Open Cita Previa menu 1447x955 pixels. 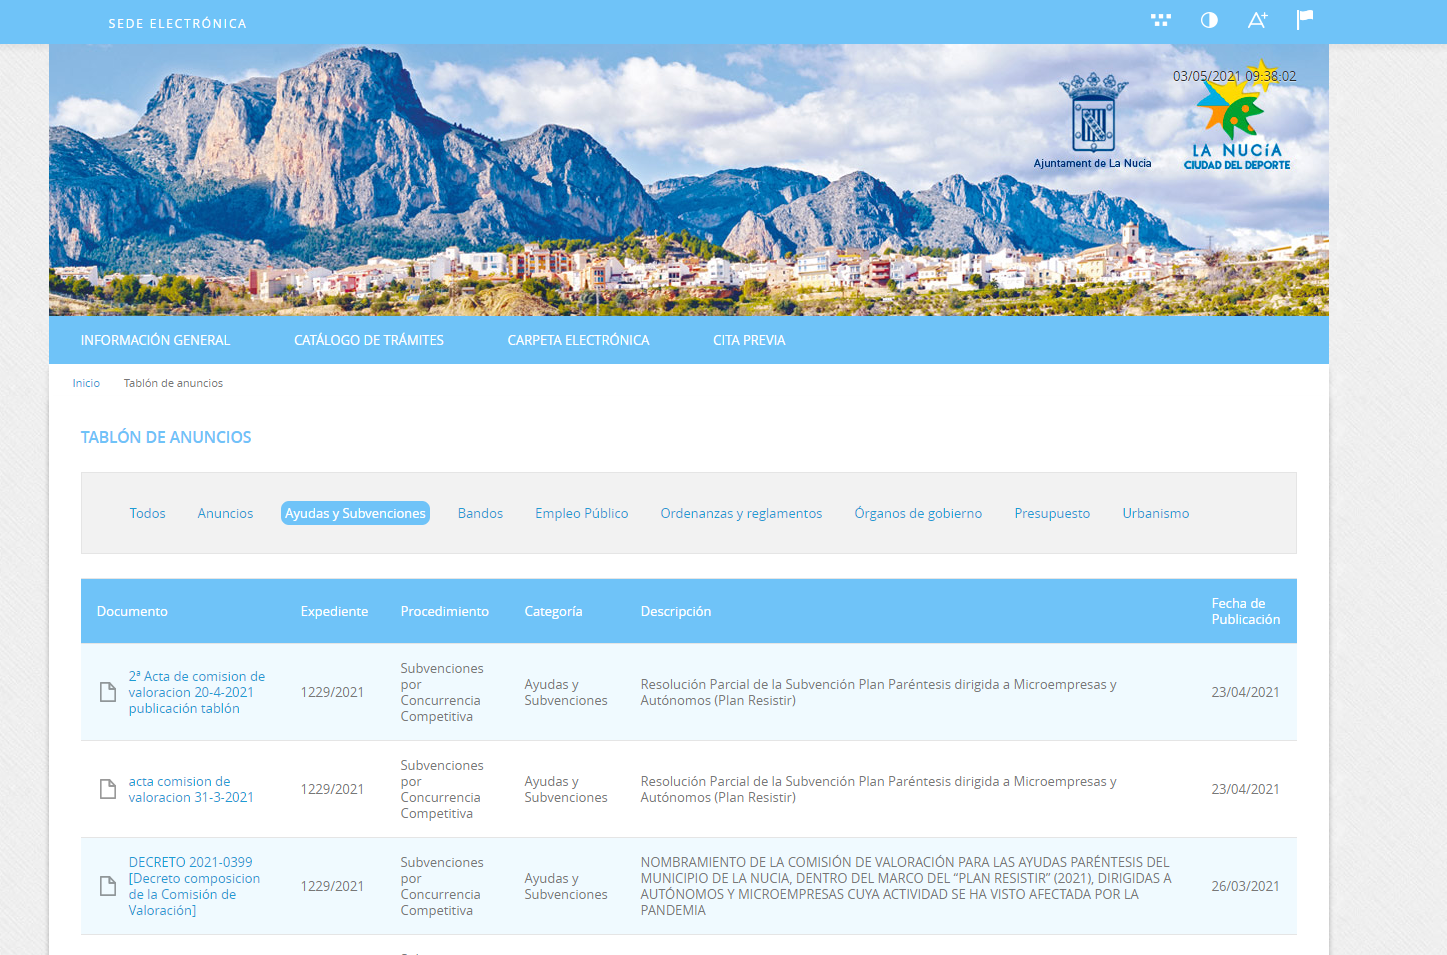click(x=749, y=340)
